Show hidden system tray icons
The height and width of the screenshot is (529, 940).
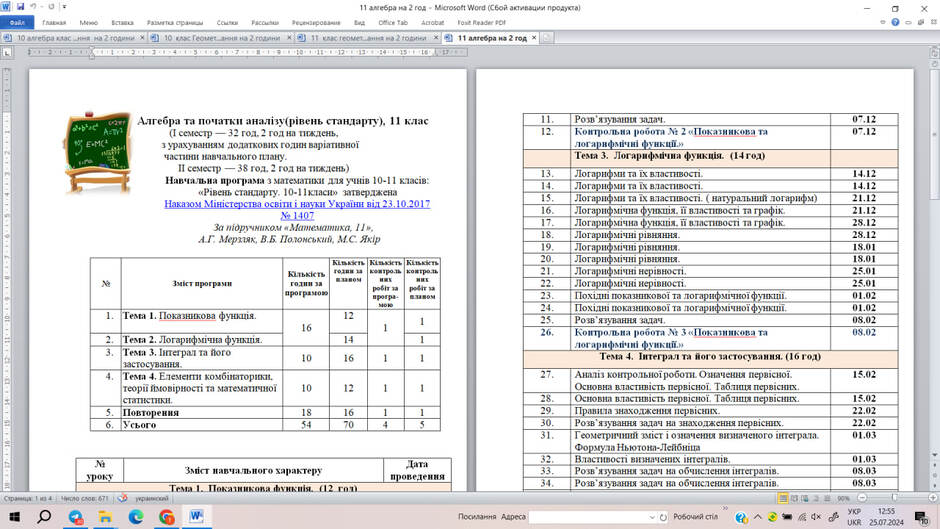(x=758, y=516)
